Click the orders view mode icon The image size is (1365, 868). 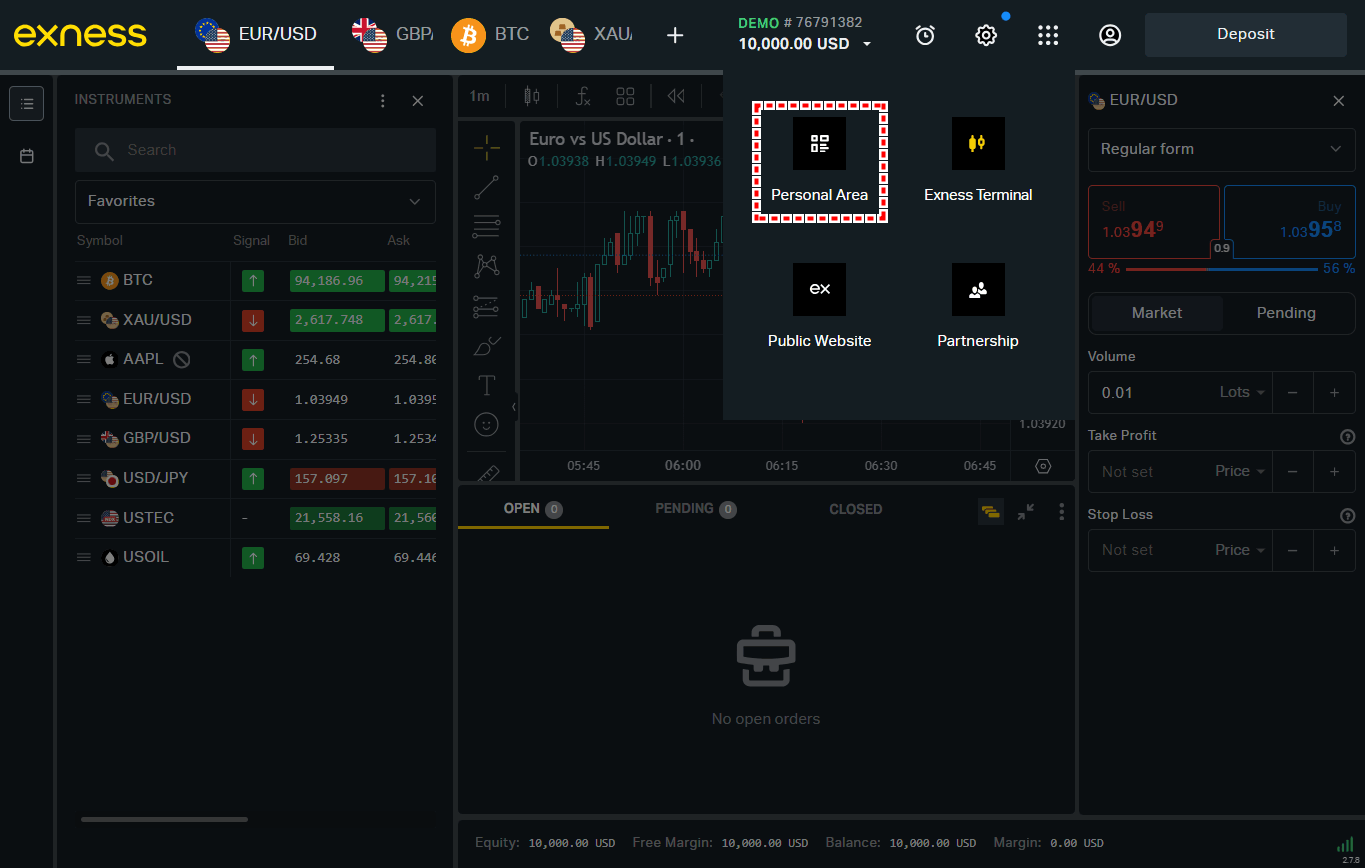(991, 511)
